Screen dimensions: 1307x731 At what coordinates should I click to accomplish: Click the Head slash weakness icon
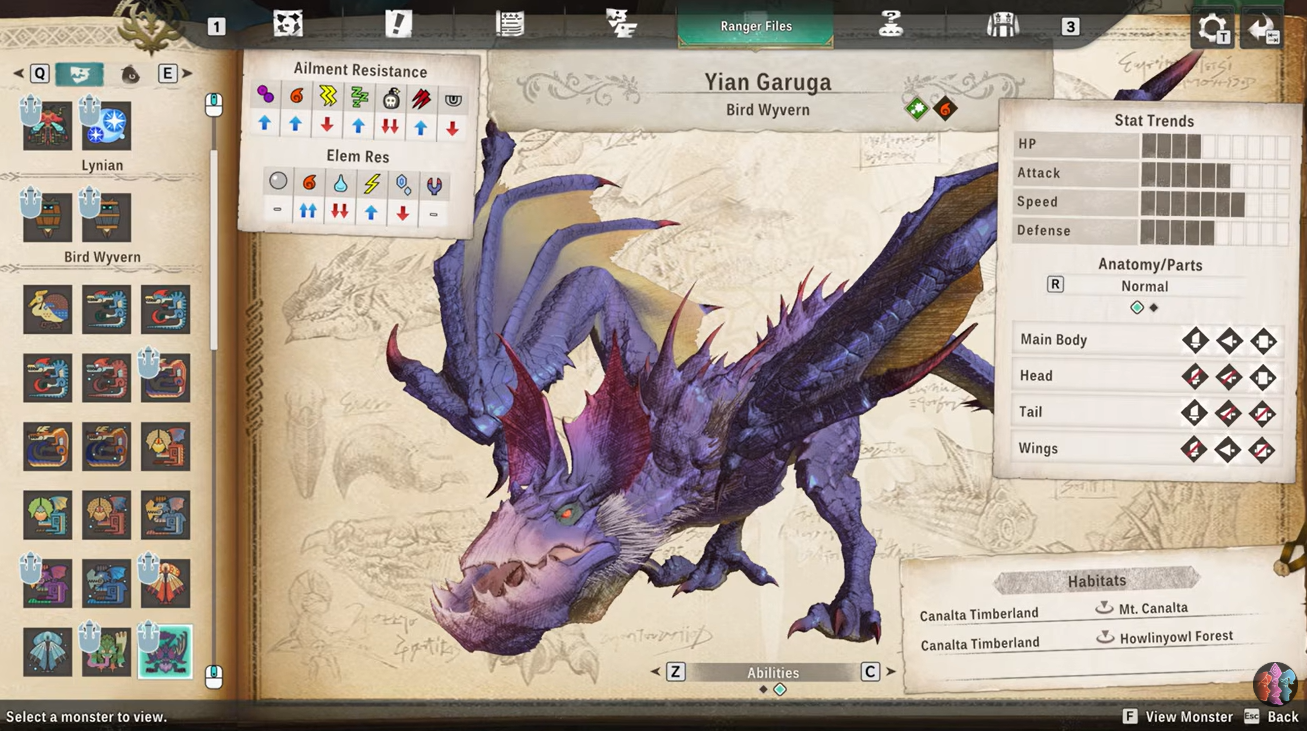coord(1194,377)
